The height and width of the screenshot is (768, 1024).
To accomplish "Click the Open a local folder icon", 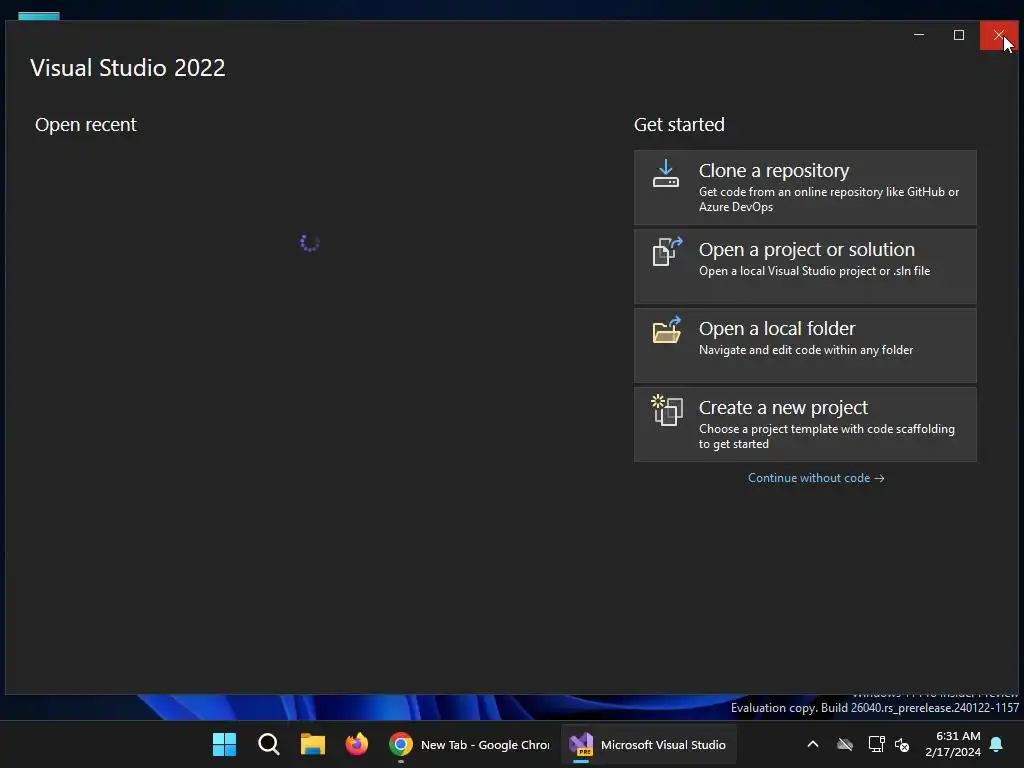I will [x=667, y=330].
